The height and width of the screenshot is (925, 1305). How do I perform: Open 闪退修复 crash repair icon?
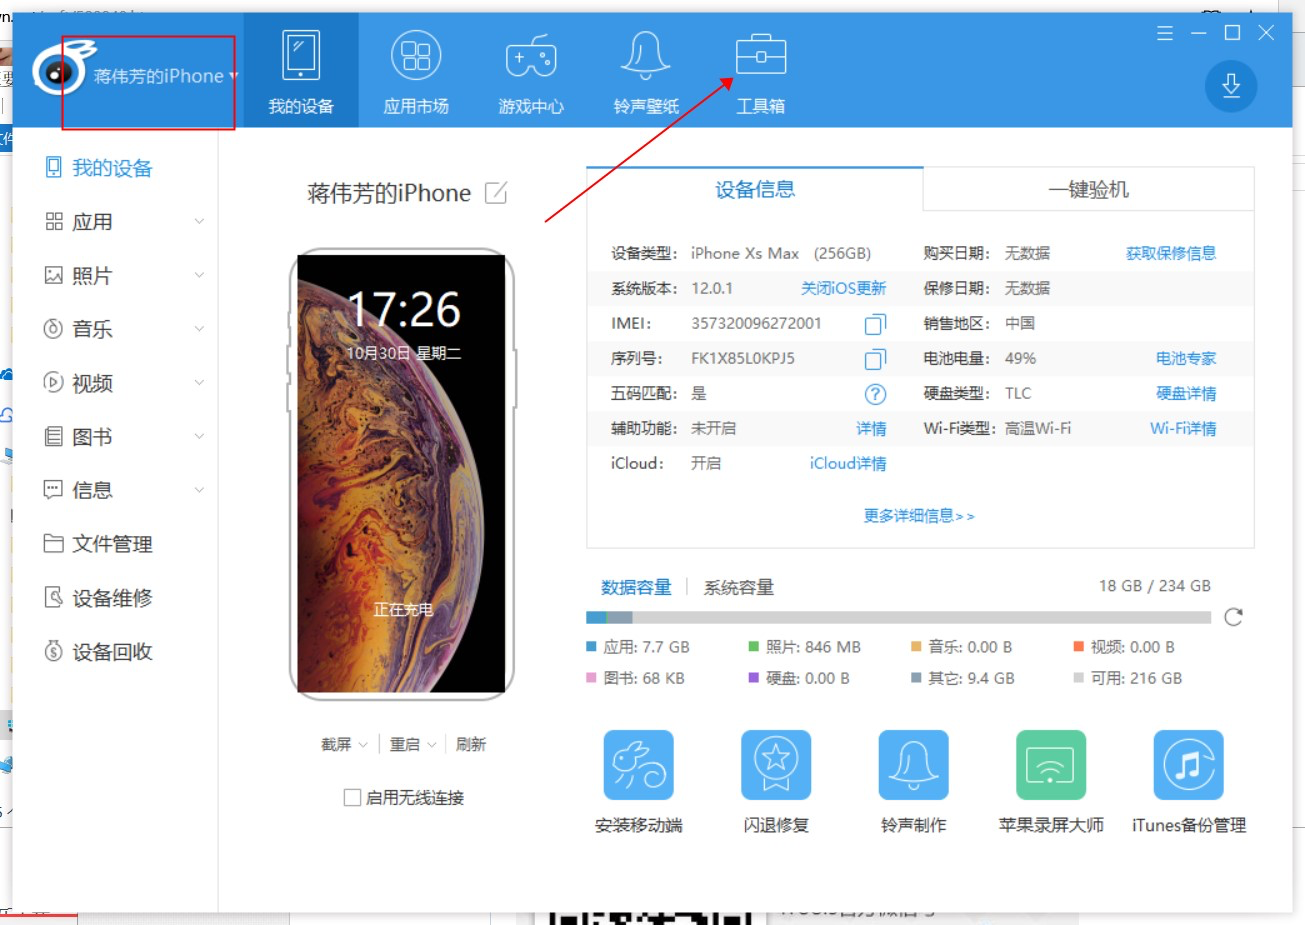tap(776, 765)
